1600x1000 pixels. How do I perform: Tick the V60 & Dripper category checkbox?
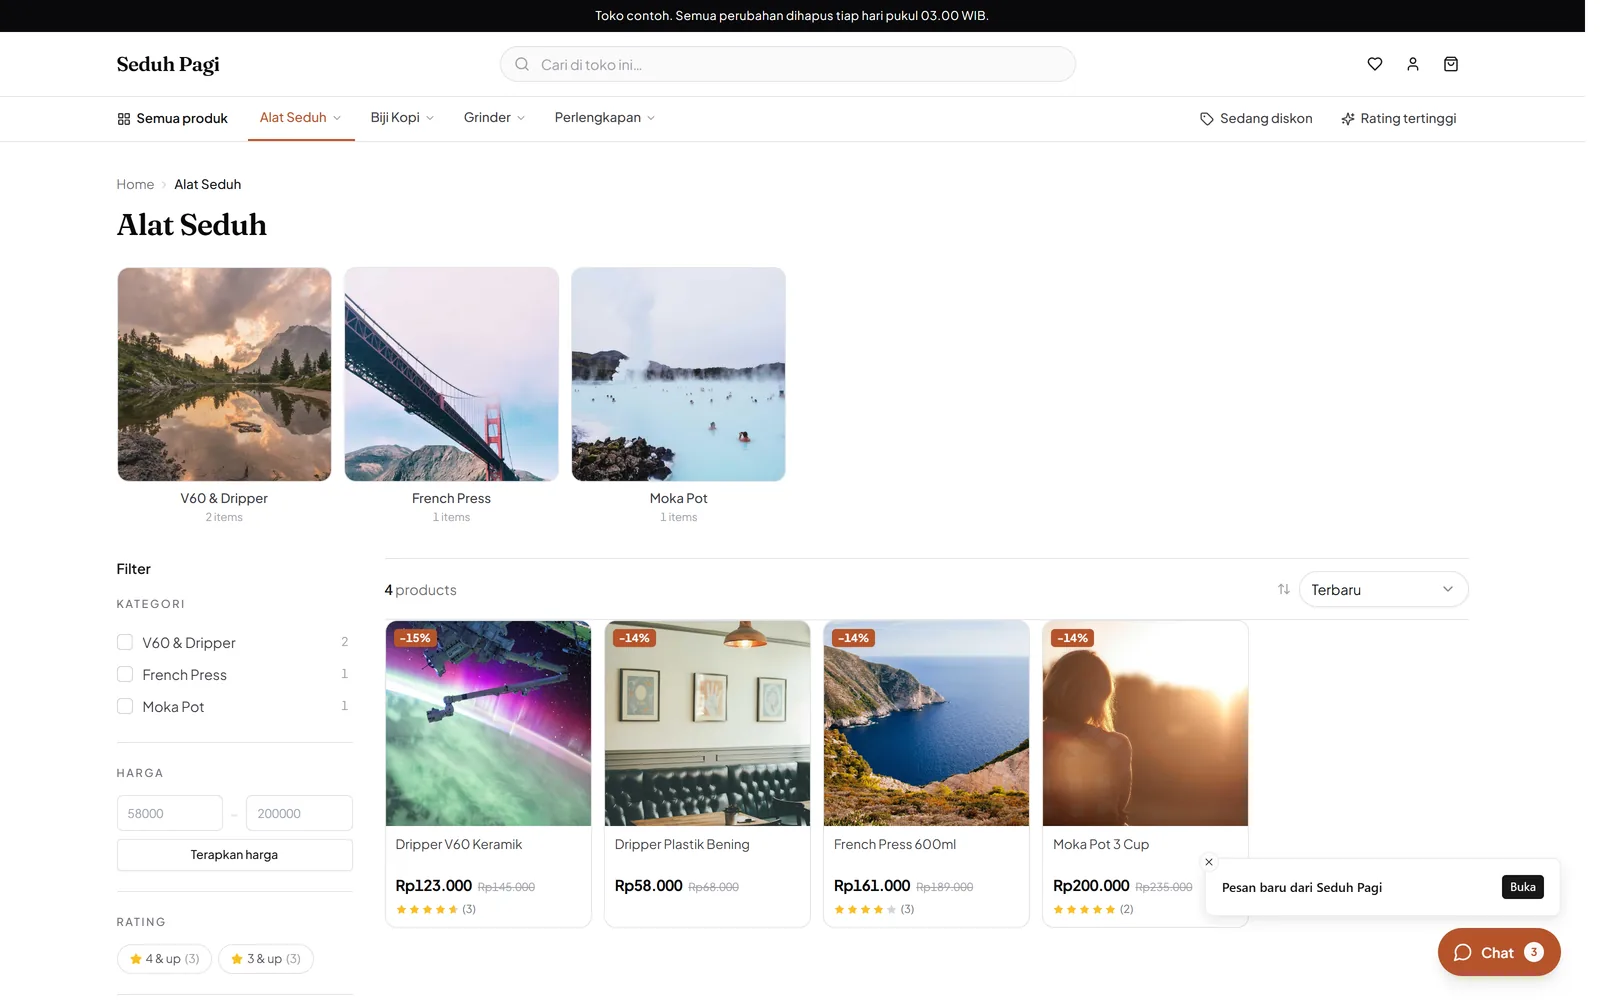tap(125, 642)
